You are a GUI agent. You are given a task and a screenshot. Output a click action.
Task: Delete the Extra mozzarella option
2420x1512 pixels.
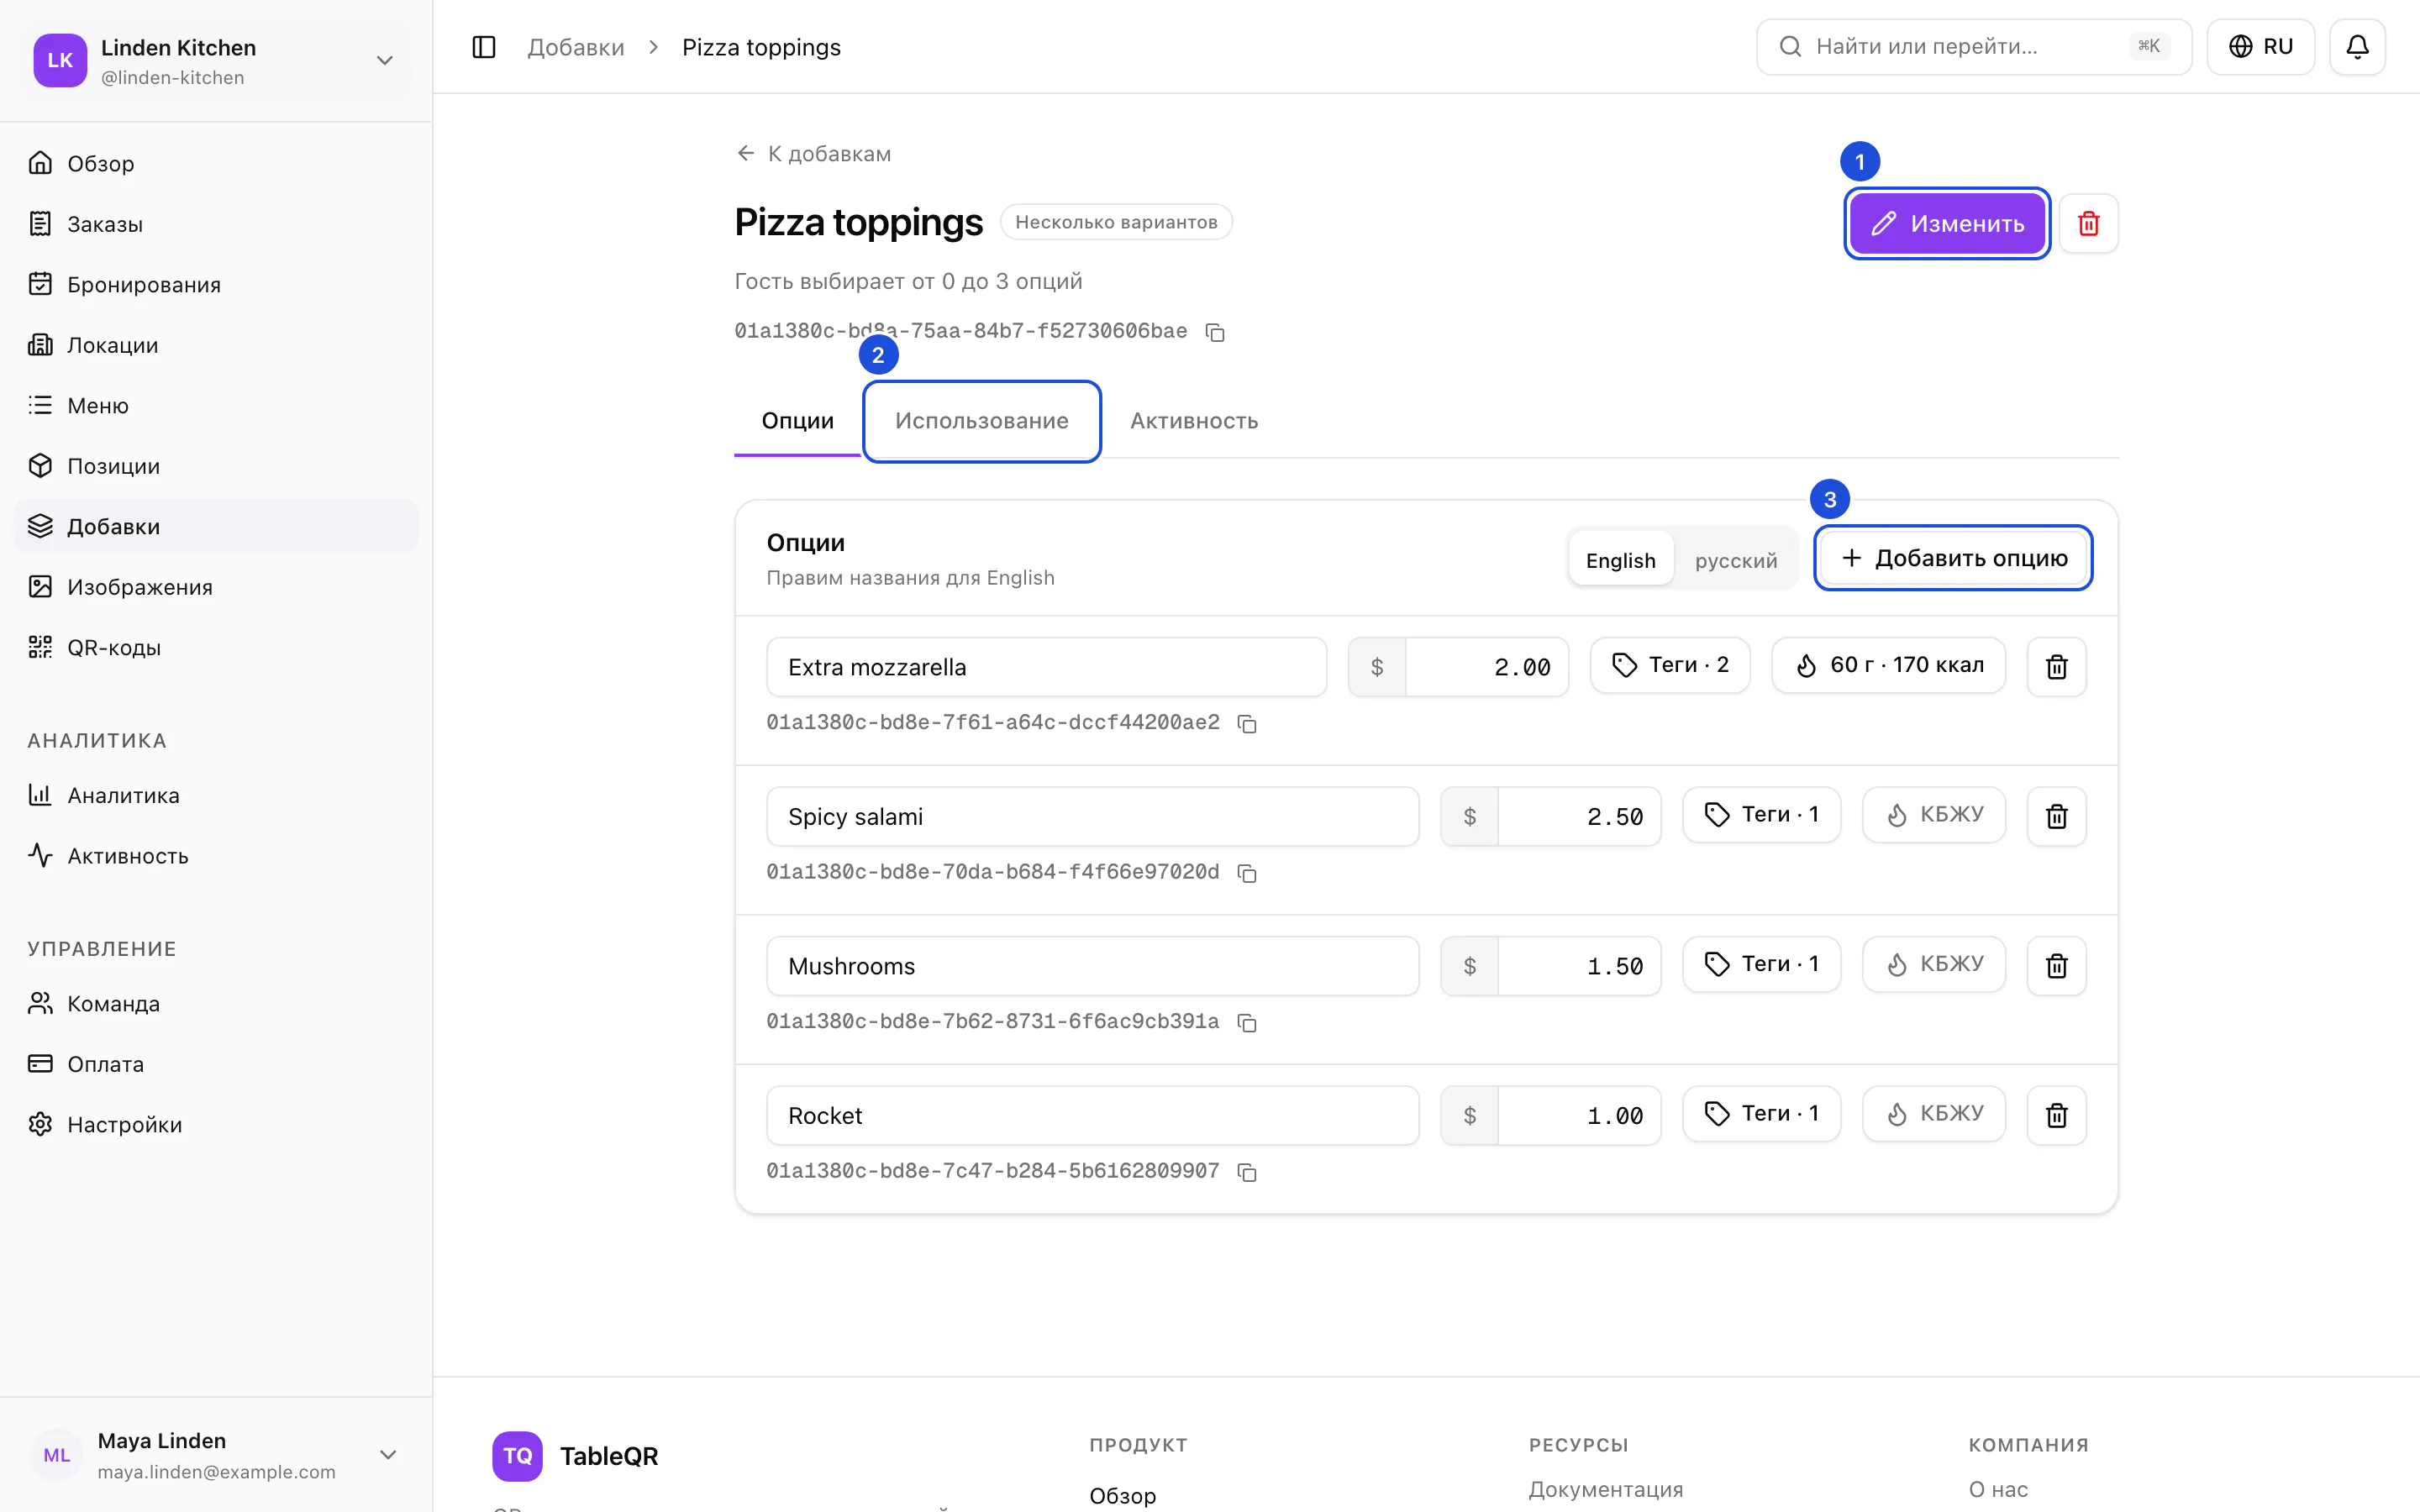(x=2056, y=667)
